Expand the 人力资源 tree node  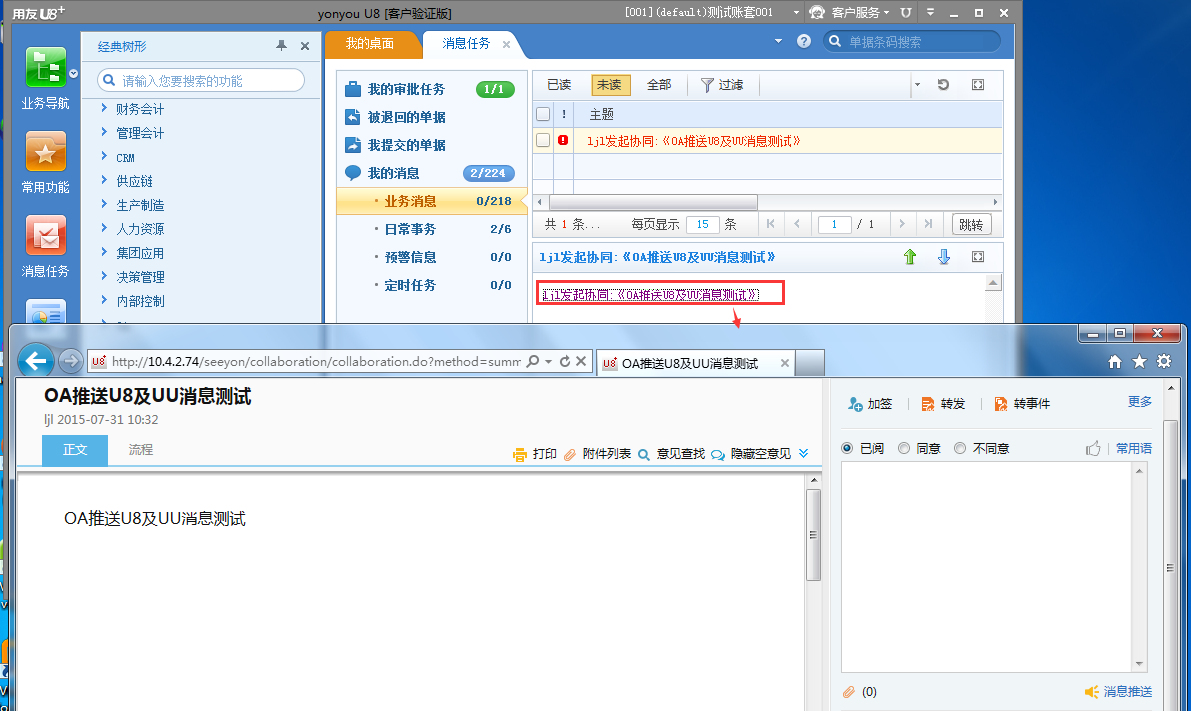coord(104,228)
